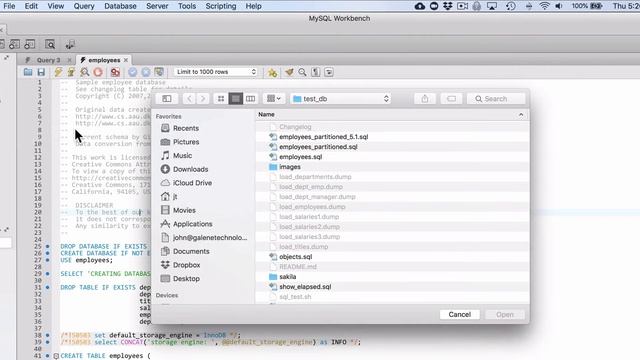Click schema inspector magnifier icon in main toolbar
The height and width of the screenshot is (360, 640).
[x=50, y=44]
